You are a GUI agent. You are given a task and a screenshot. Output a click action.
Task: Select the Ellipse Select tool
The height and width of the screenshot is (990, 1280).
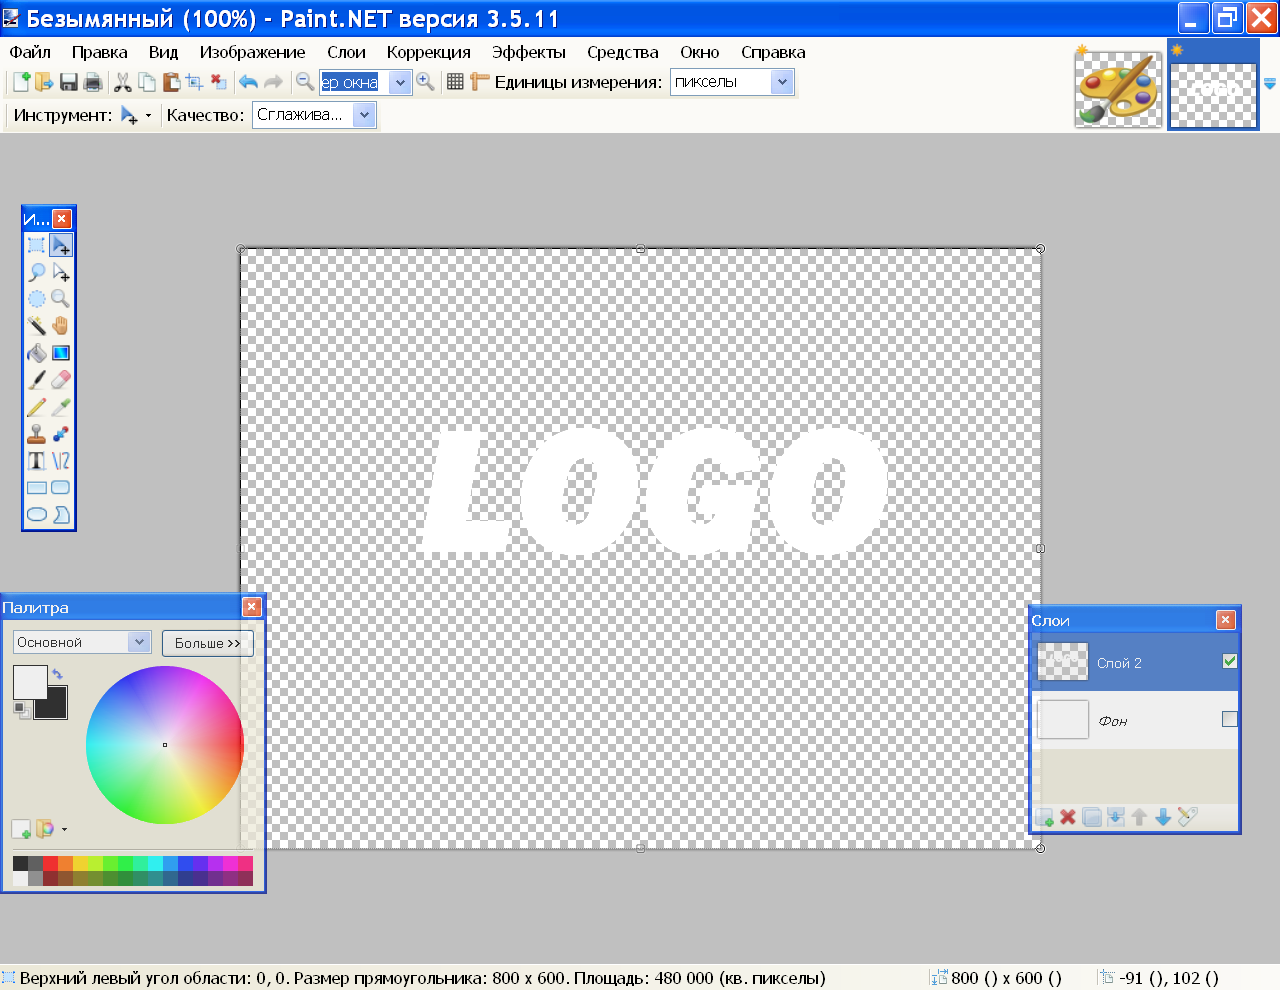tap(37, 299)
